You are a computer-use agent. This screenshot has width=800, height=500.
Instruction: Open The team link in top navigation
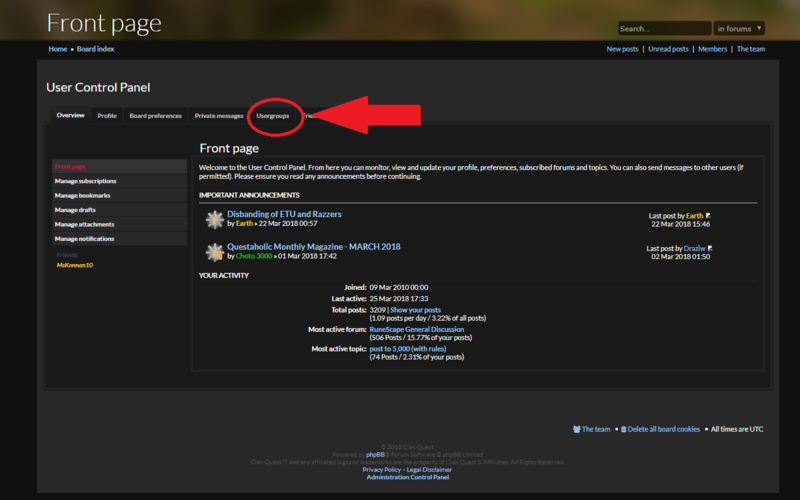click(x=751, y=49)
